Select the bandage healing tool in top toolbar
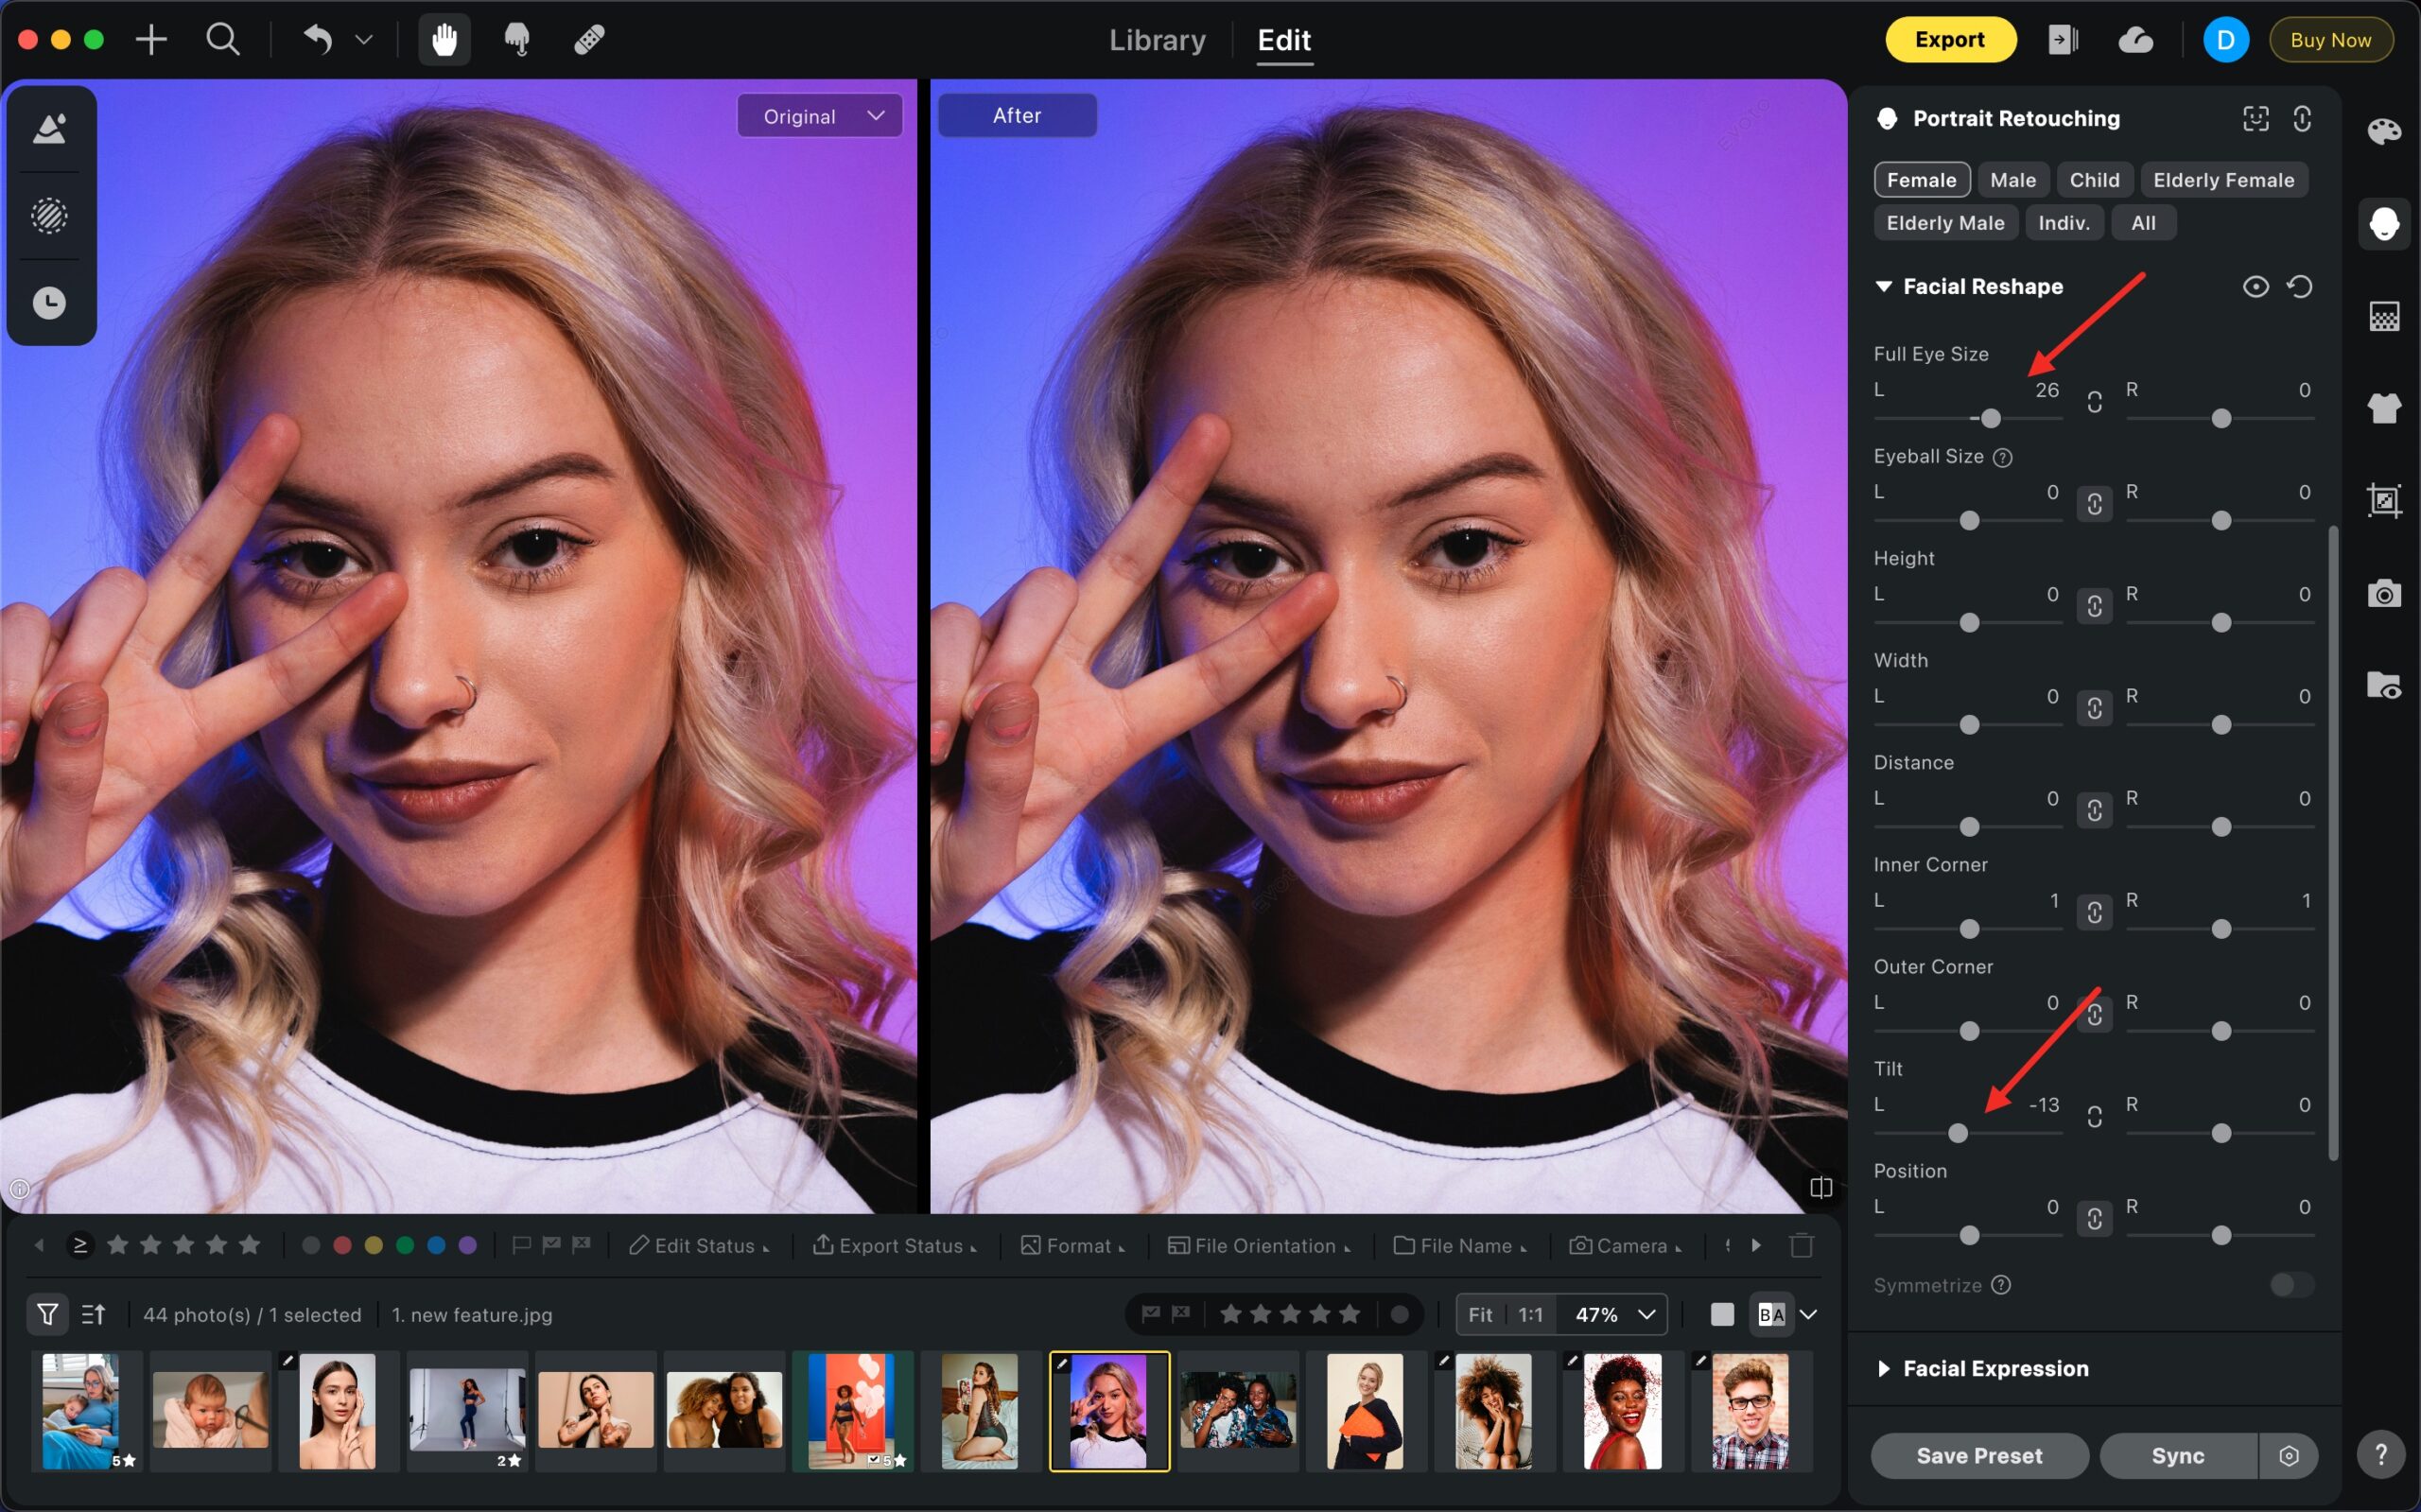 point(589,40)
